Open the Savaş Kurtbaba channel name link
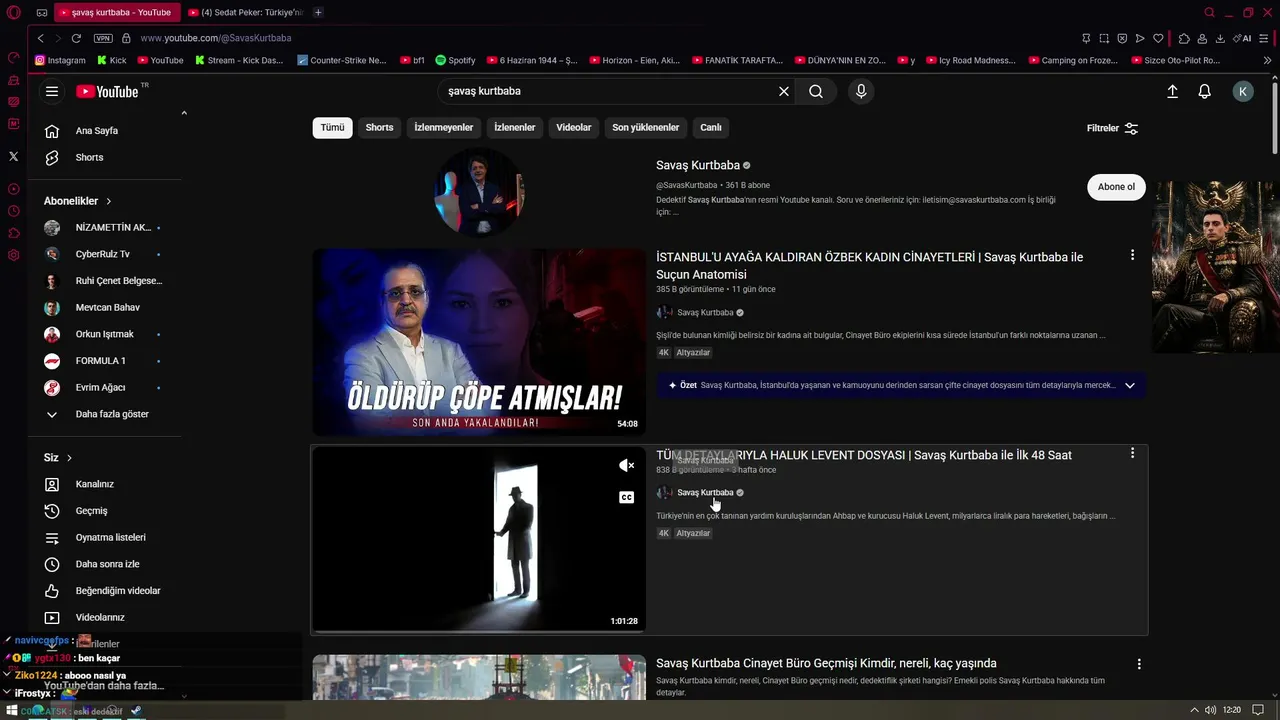Image resolution: width=1280 pixels, height=720 pixels. click(698, 165)
